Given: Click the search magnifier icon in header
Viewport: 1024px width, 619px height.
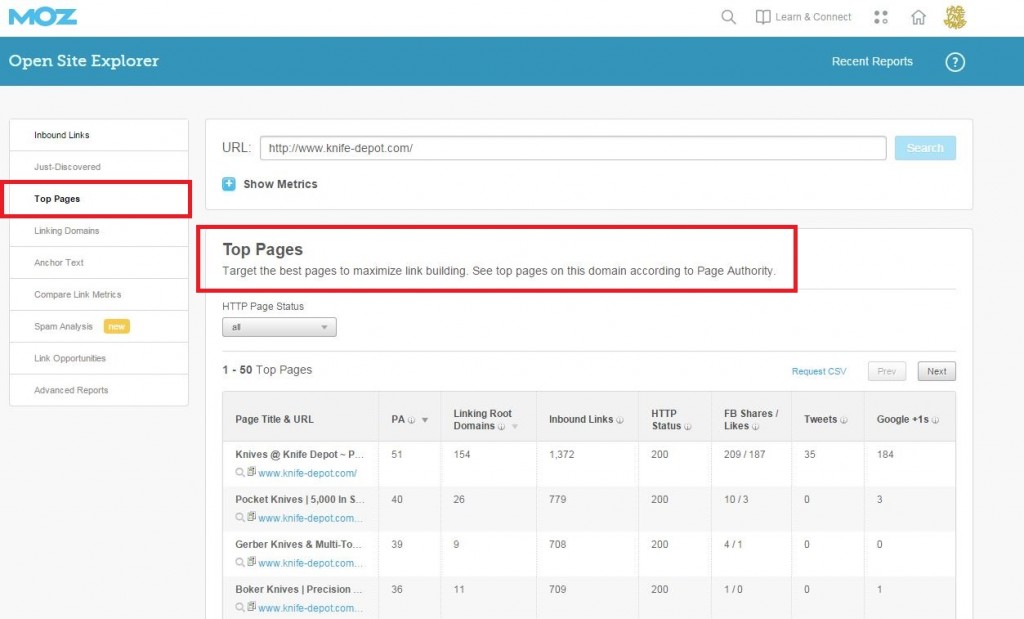Looking at the screenshot, I should tap(729, 17).
